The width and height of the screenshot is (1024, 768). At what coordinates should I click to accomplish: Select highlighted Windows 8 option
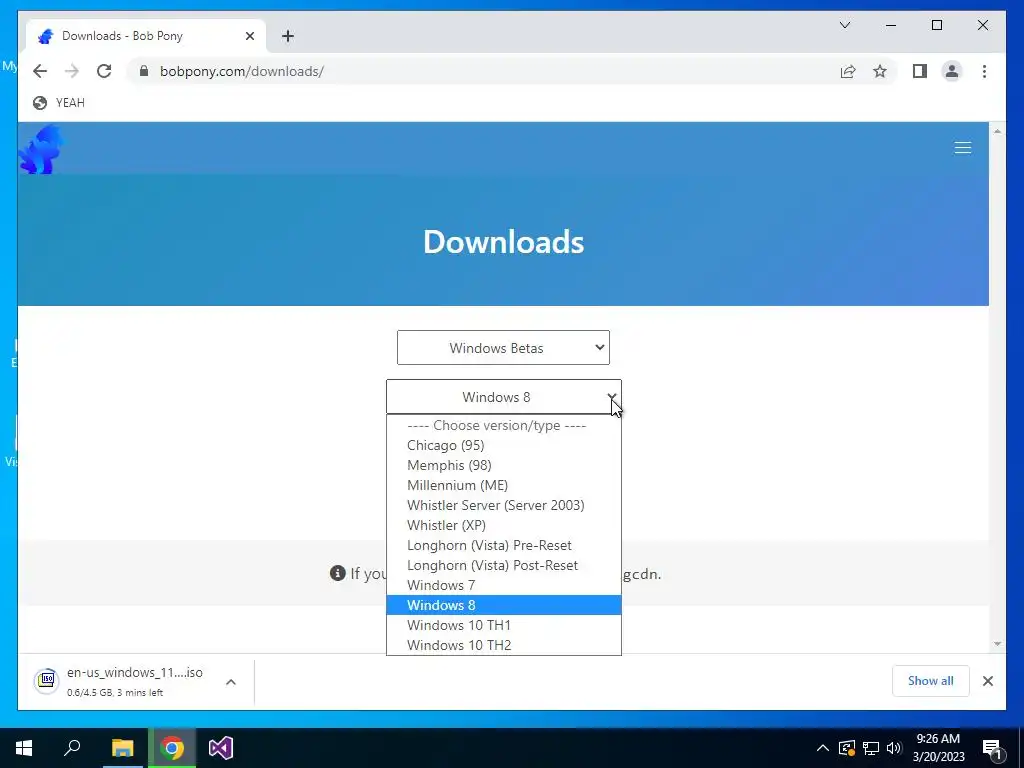click(504, 605)
